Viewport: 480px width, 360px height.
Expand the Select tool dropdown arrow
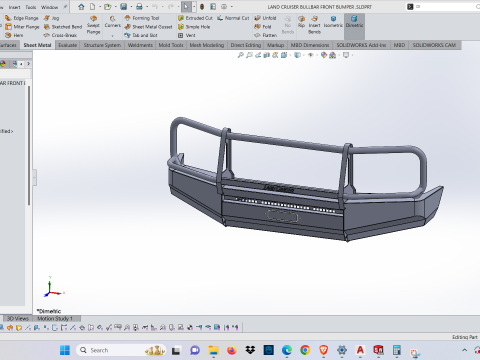click(194, 7)
